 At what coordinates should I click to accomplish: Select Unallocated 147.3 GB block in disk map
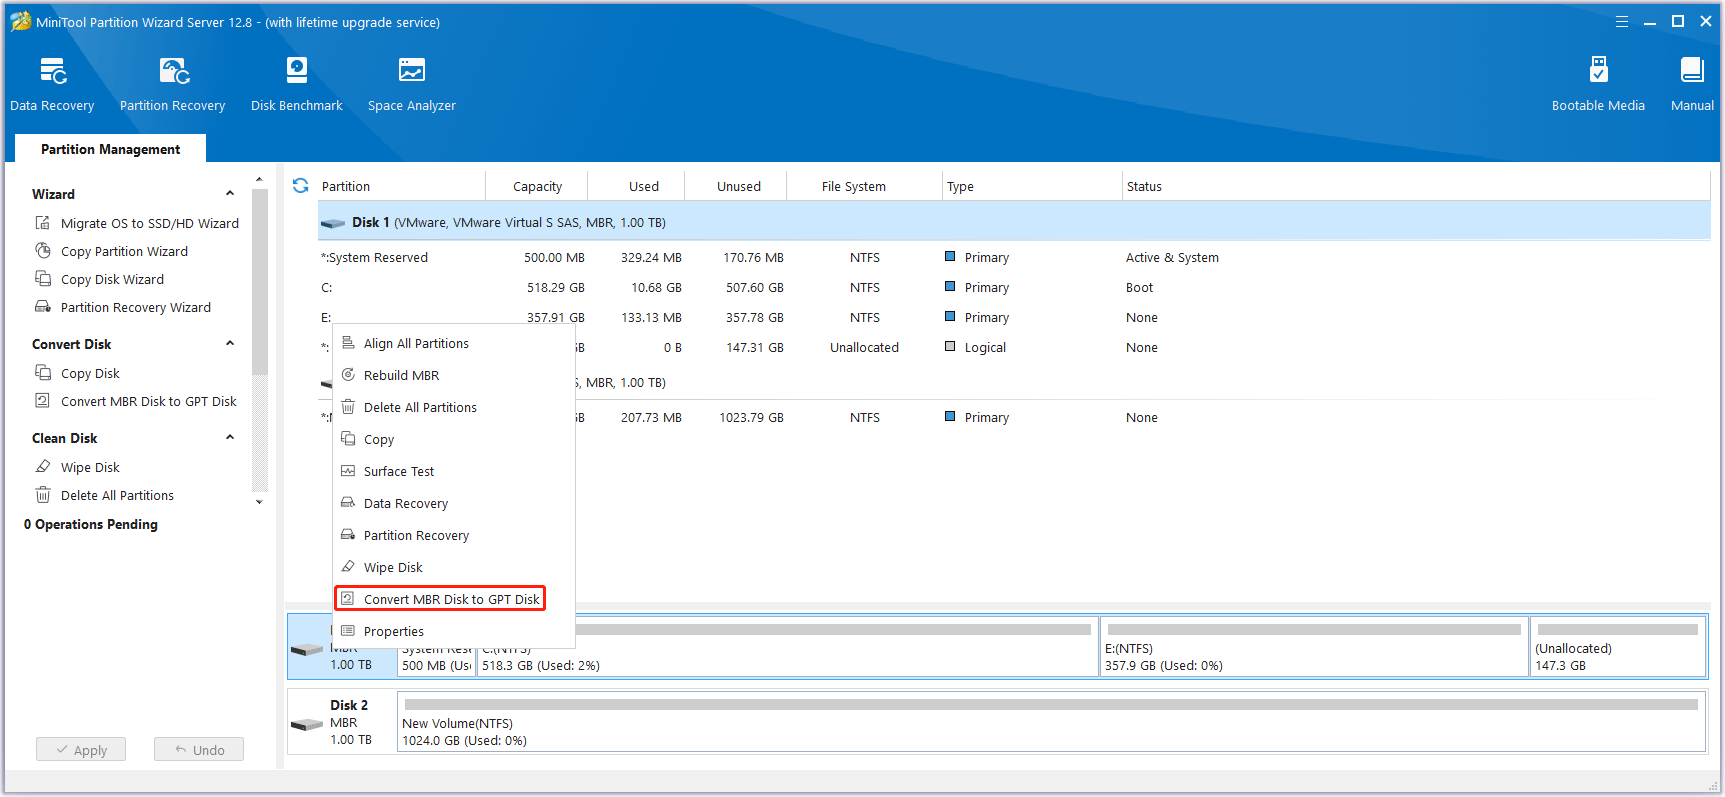point(1618,646)
